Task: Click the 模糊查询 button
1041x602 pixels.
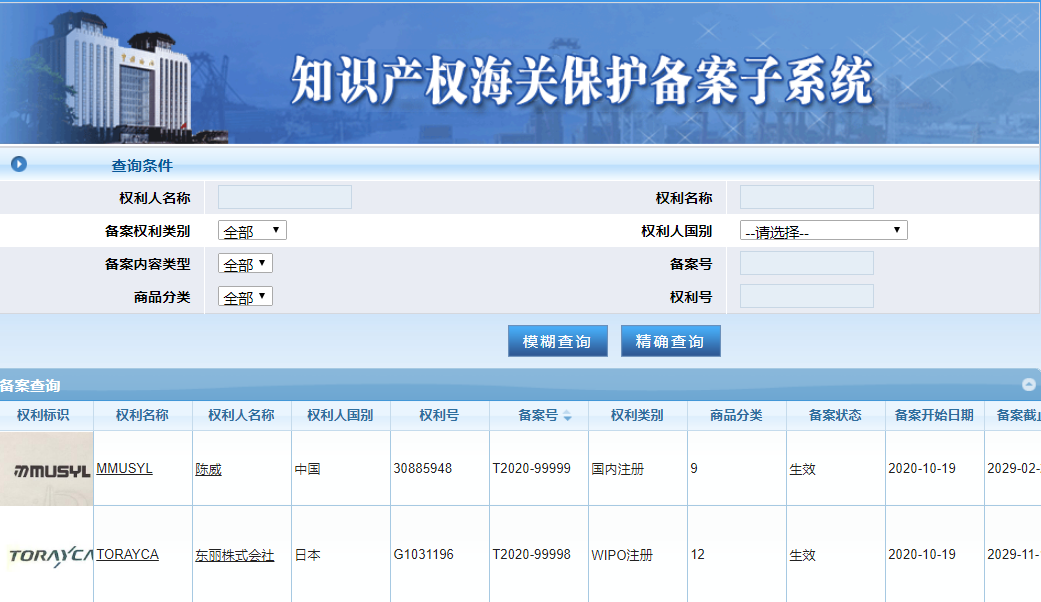Action: click(x=557, y=341)
